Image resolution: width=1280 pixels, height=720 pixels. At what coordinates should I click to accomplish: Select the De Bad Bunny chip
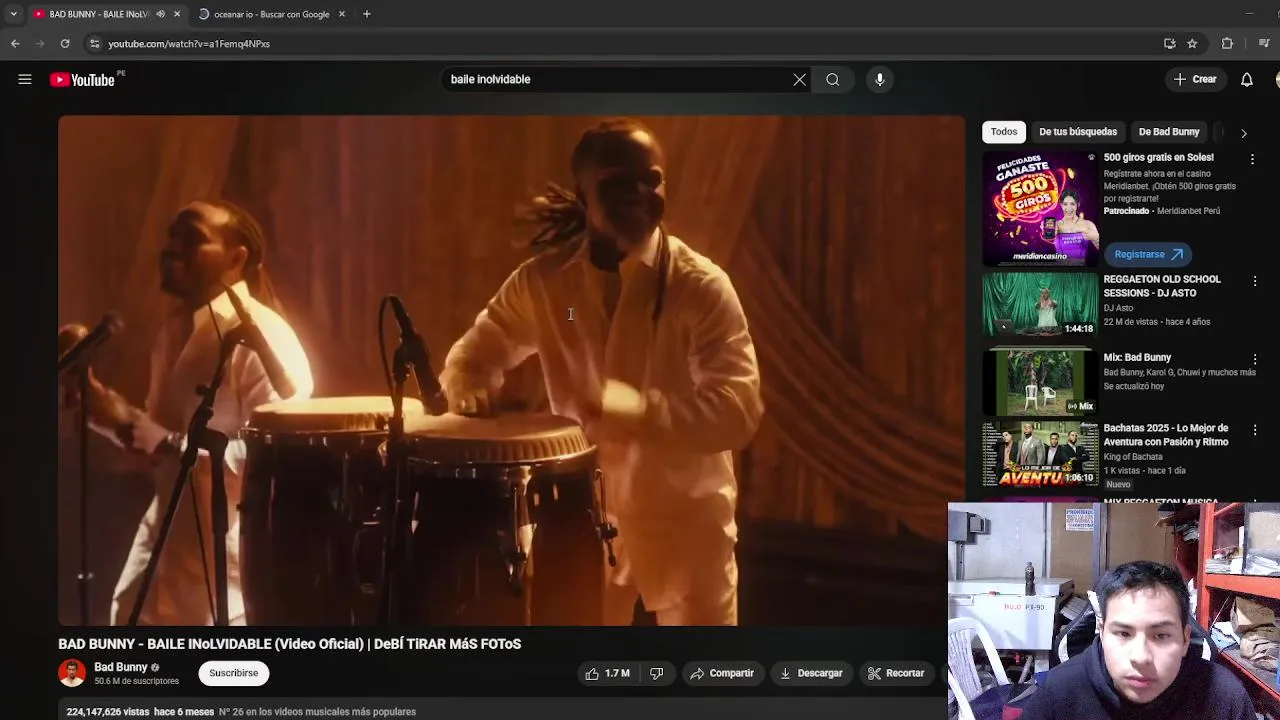(1169, 132)
